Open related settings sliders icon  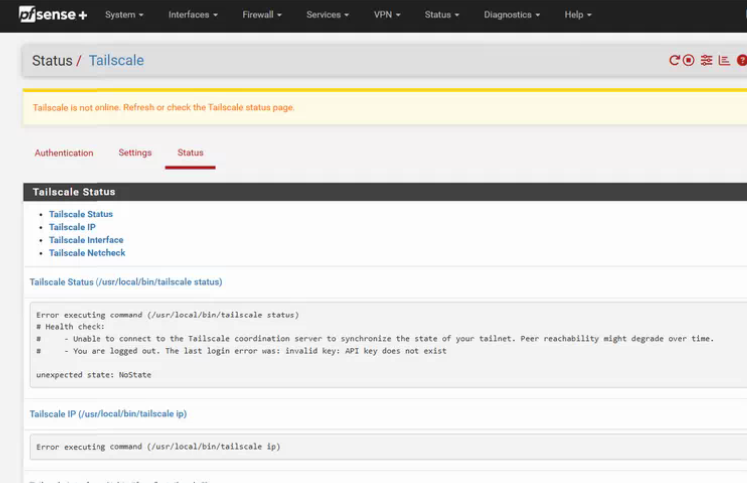[707, 60]
